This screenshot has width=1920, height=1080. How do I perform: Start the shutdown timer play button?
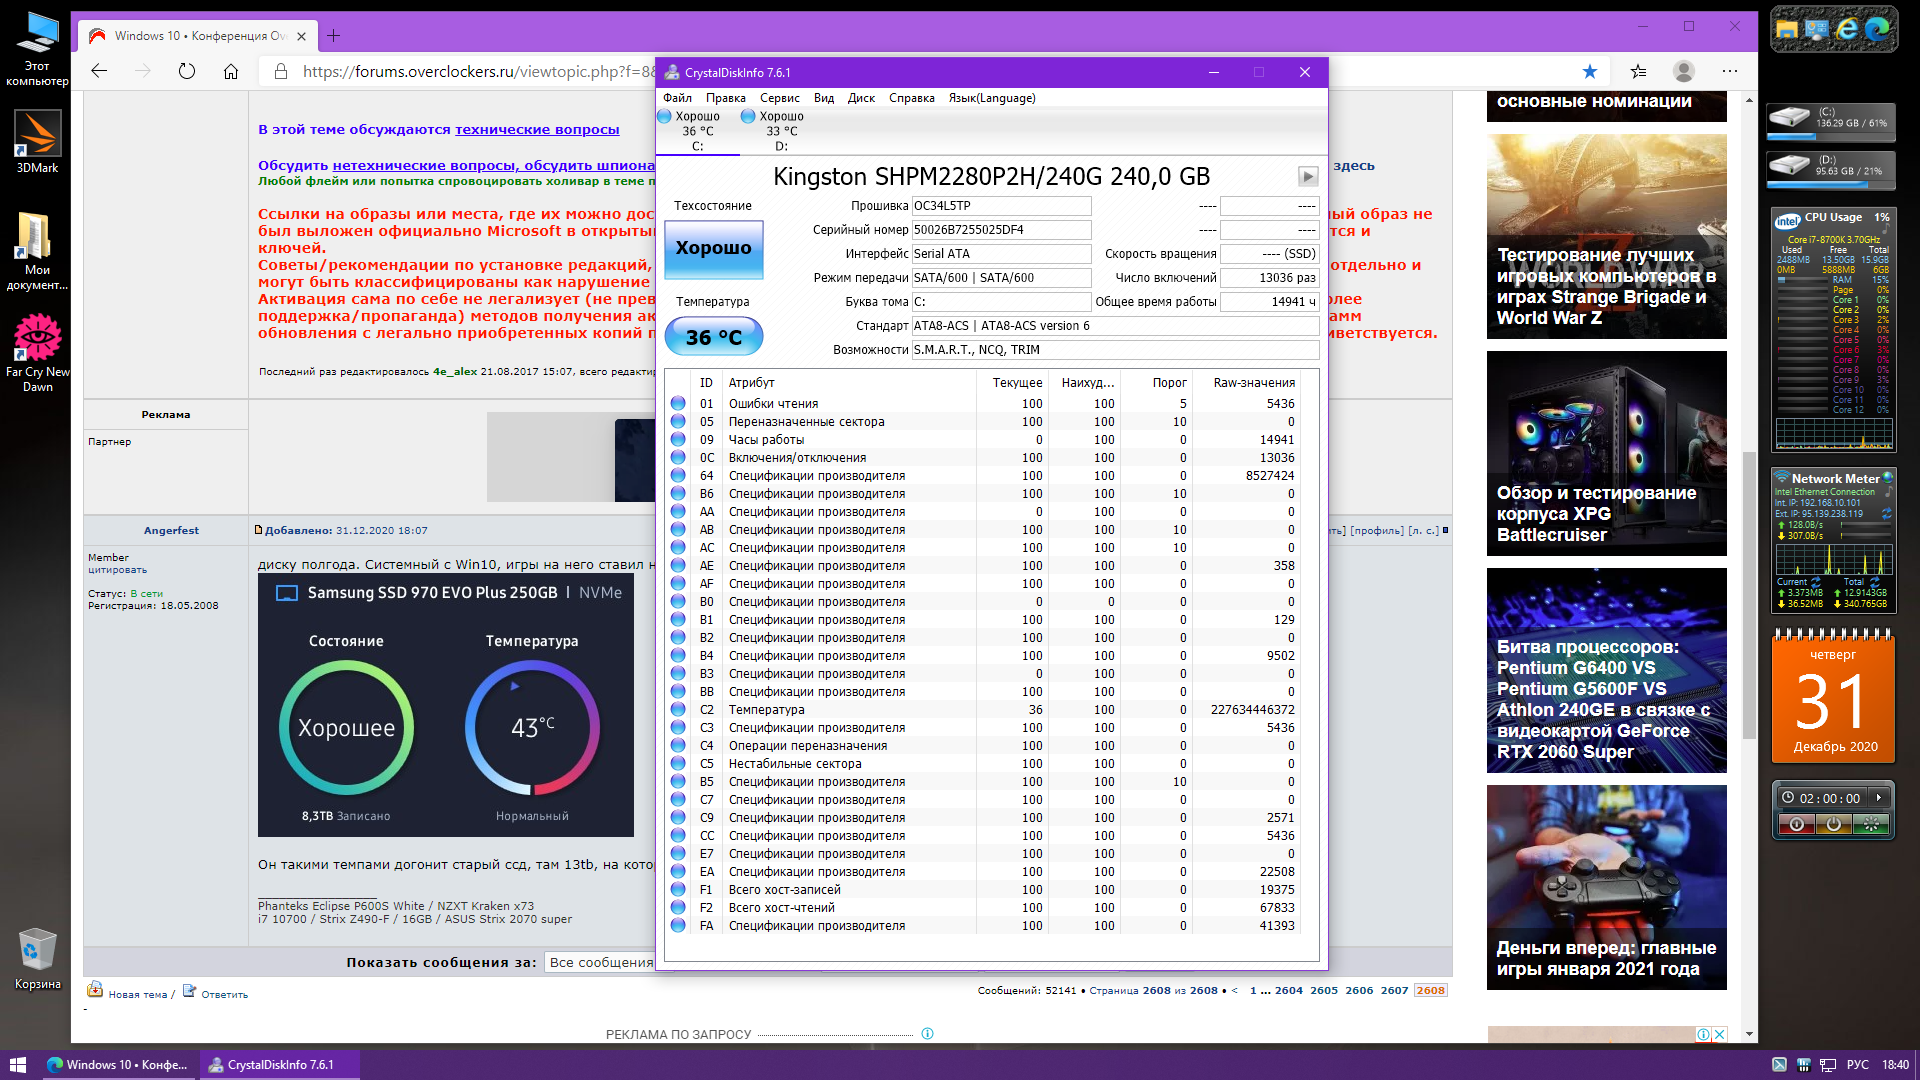point(1879,798)
